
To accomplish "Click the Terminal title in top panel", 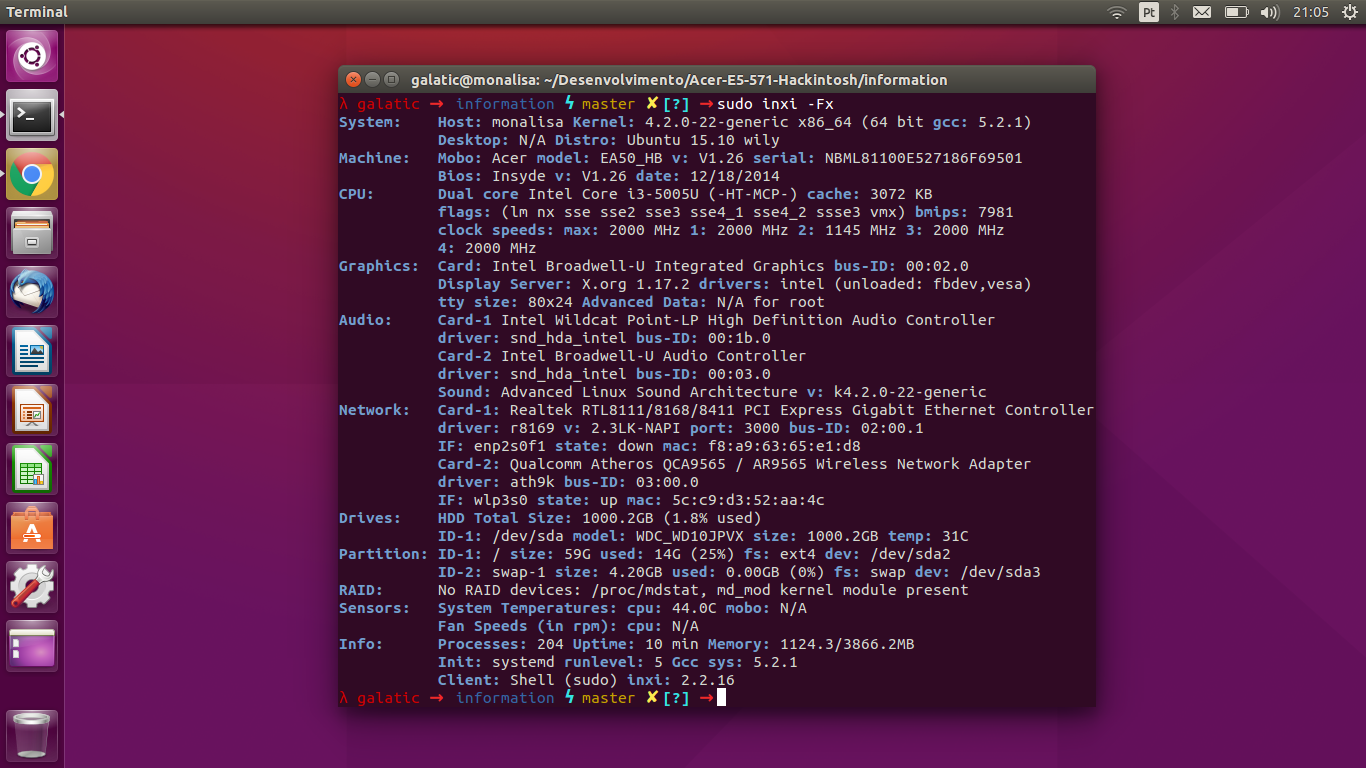I will click(x=36, y=12).
